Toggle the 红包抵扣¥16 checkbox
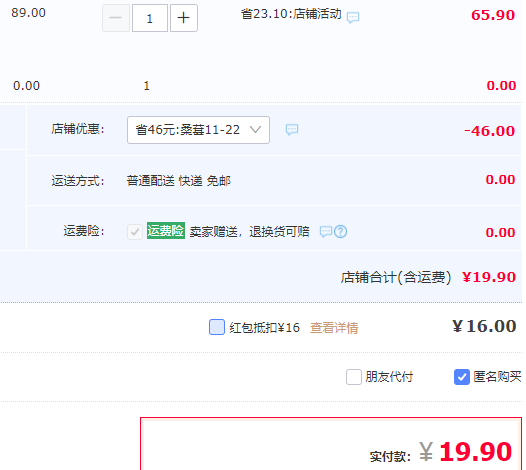Screen dimensions: 526x470 point(217,327)
